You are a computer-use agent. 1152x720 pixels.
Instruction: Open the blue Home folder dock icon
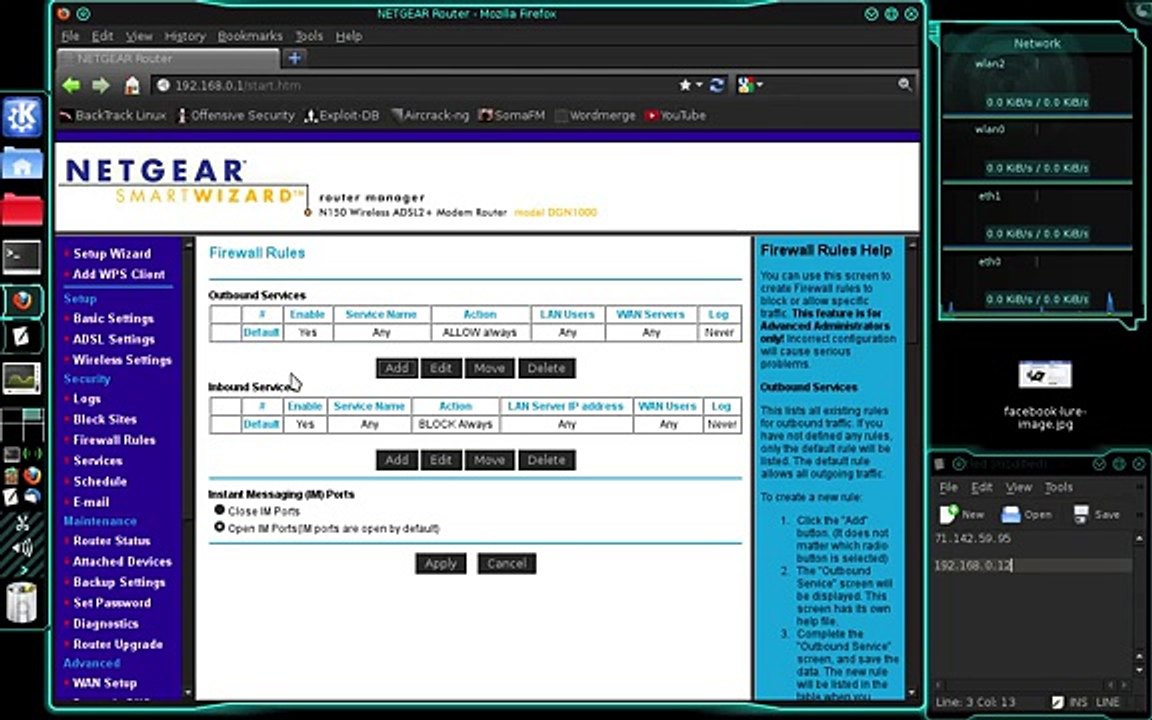click(x=22, y=164)
